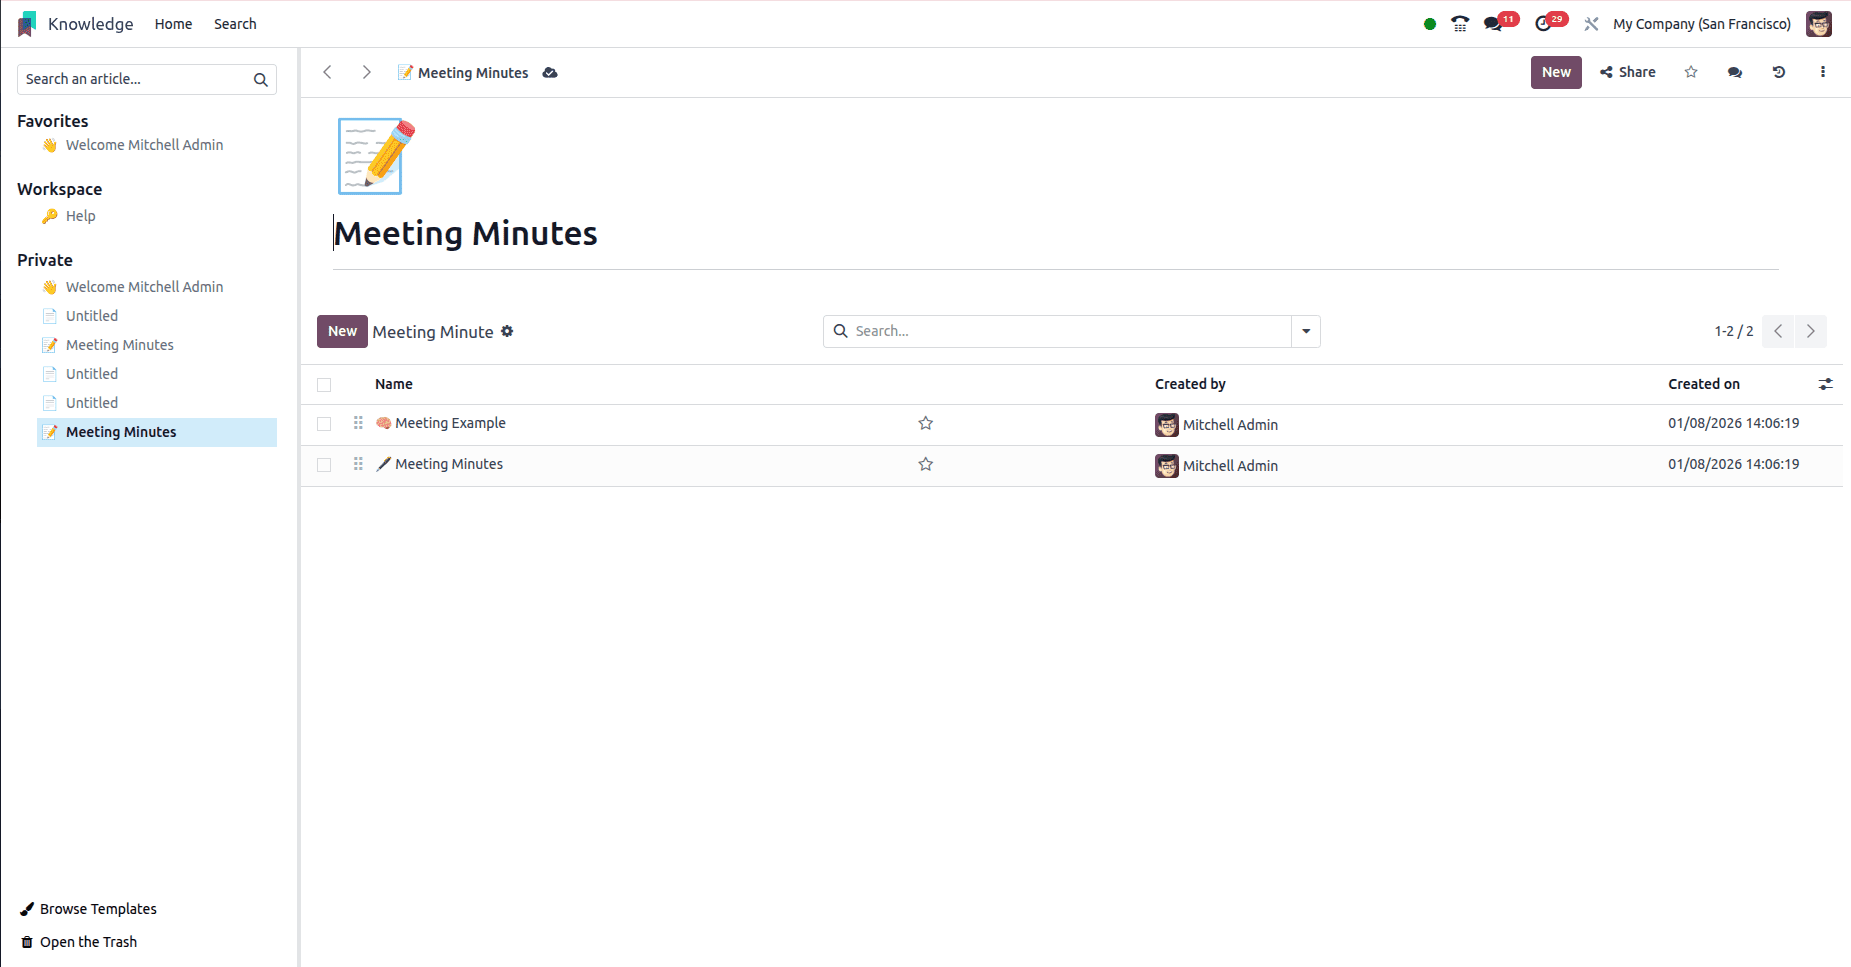Click the Mitchell Admin avatar in top bar
The image size is (1851, 967).
1819,24
